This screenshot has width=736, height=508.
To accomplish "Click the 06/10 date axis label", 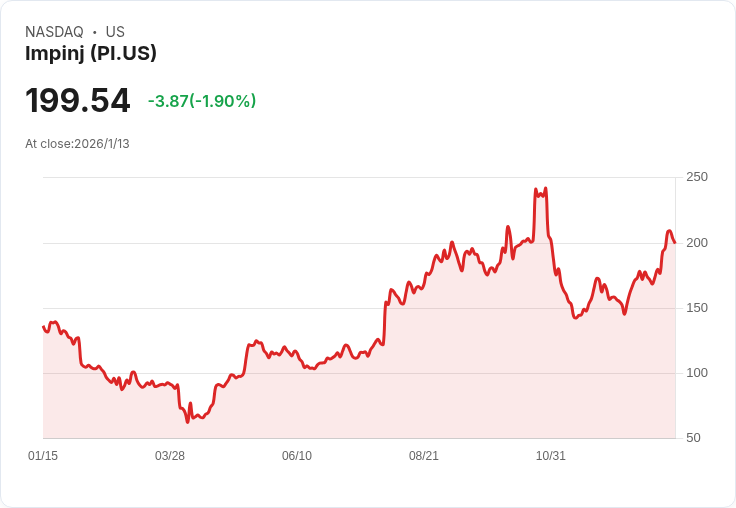I will pyautogui.click(x=297, y=456).
